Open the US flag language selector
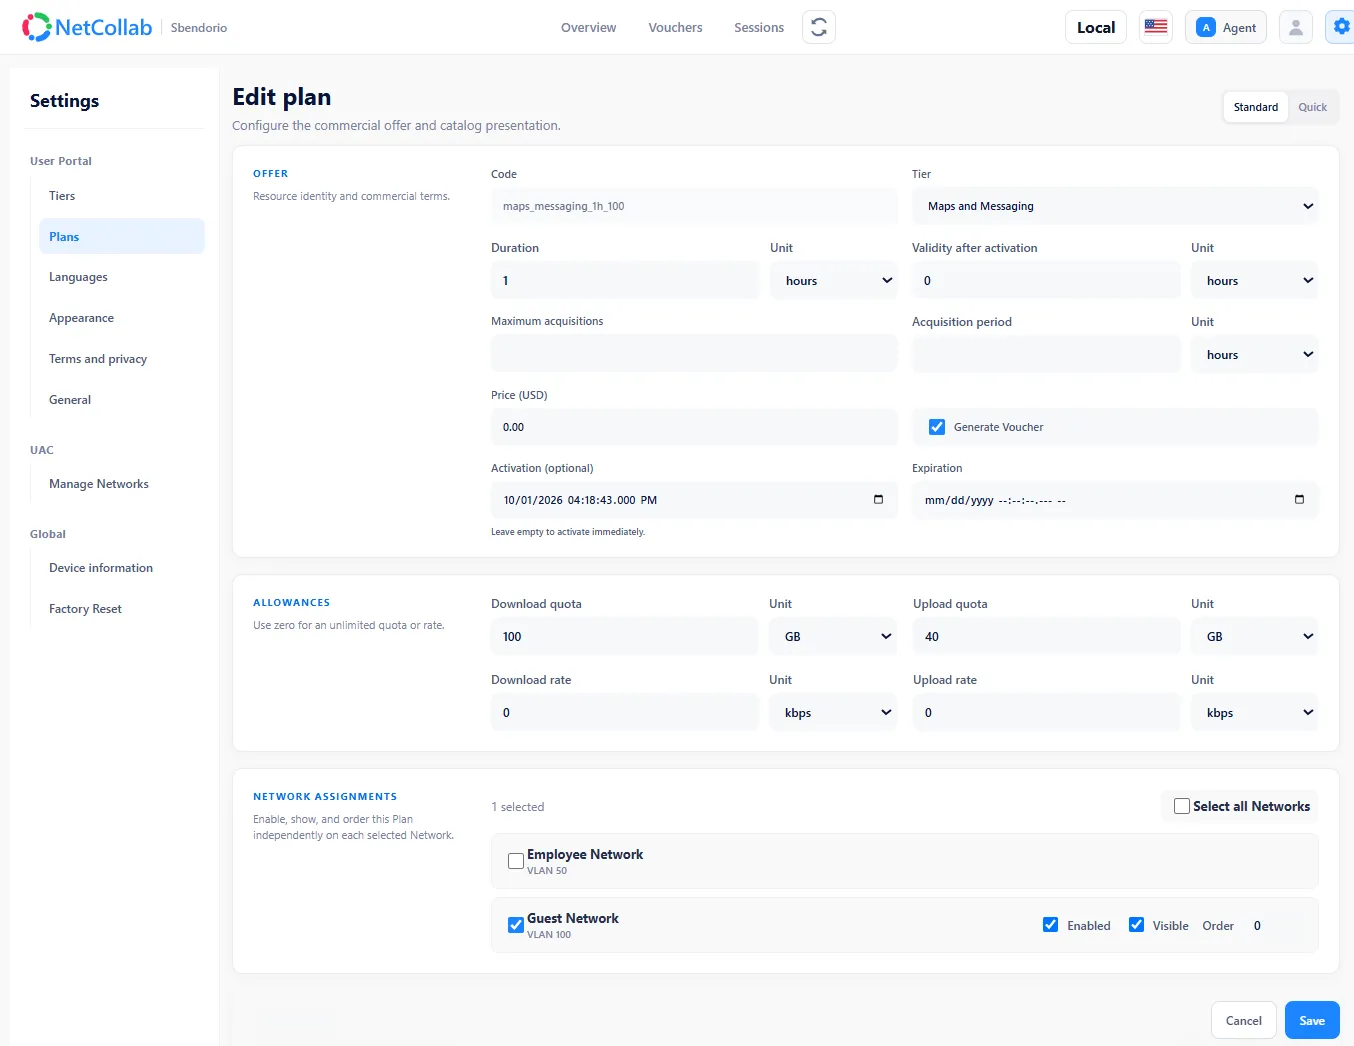 (x=1156, y=27)
